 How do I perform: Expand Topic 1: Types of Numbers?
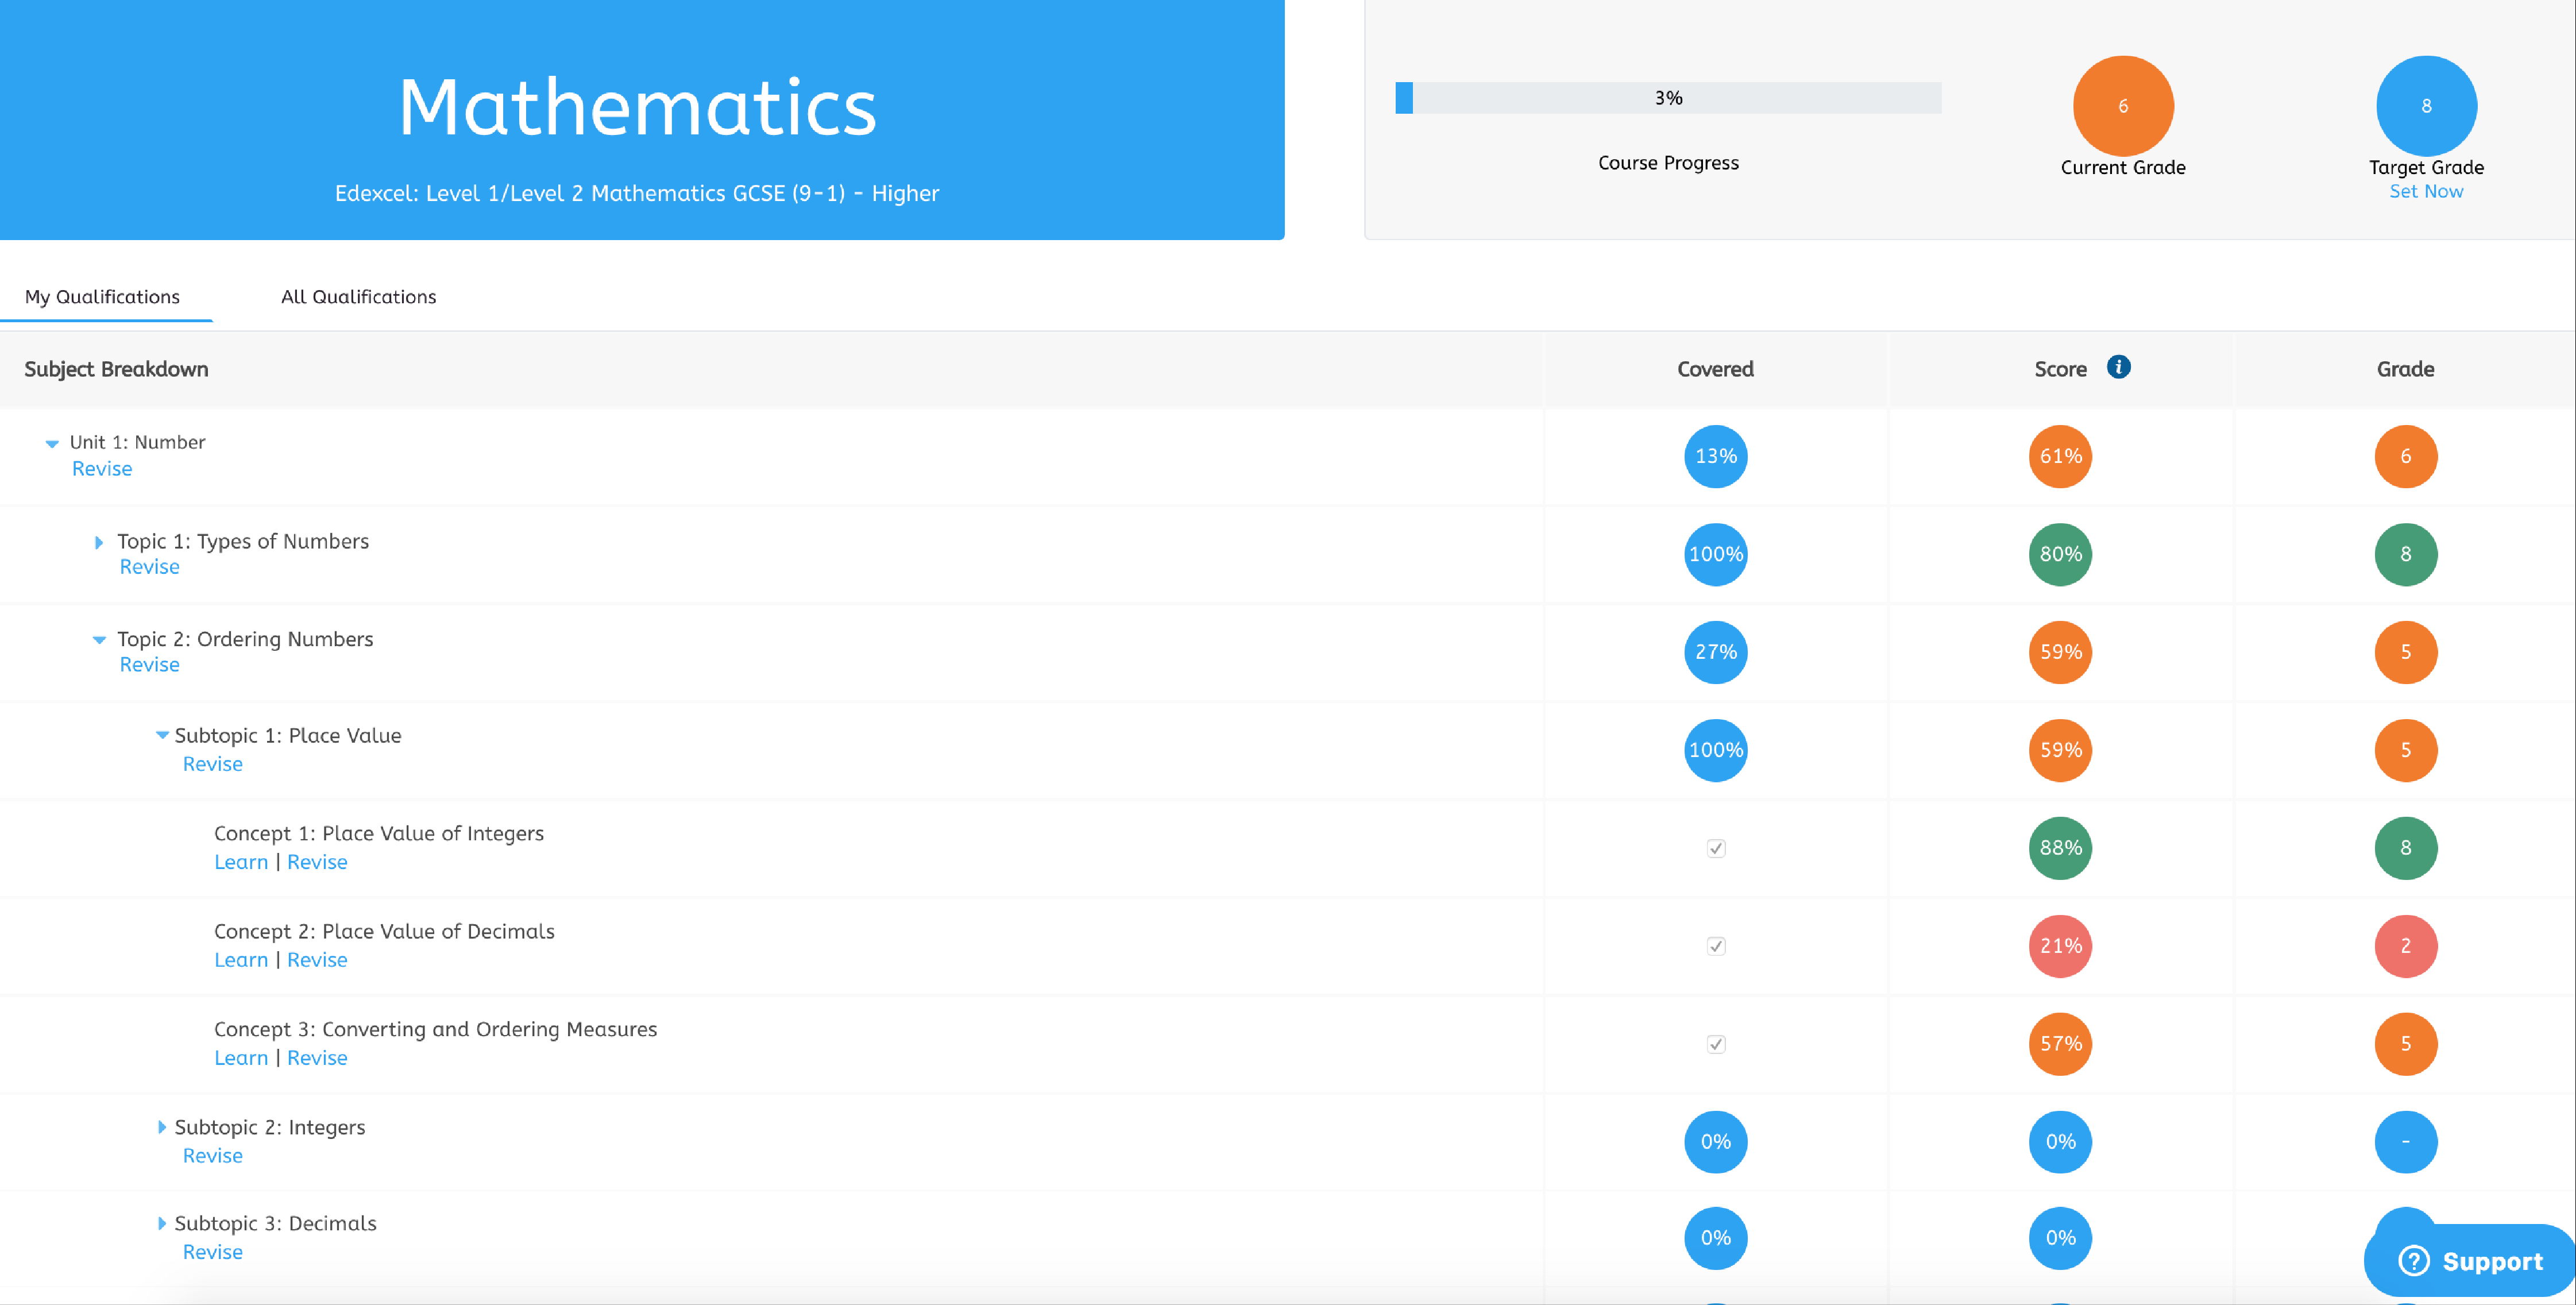99,542
